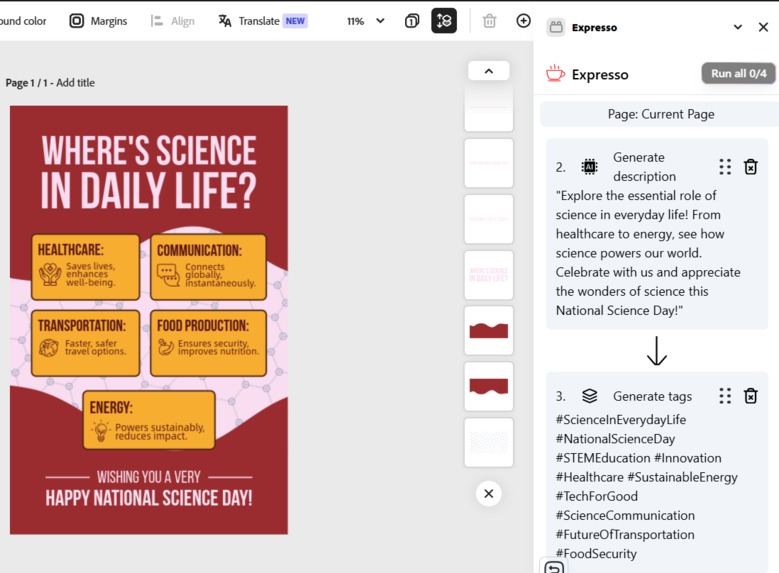
Task: Click drag handle of Generate description step
Action: [725, 167]
